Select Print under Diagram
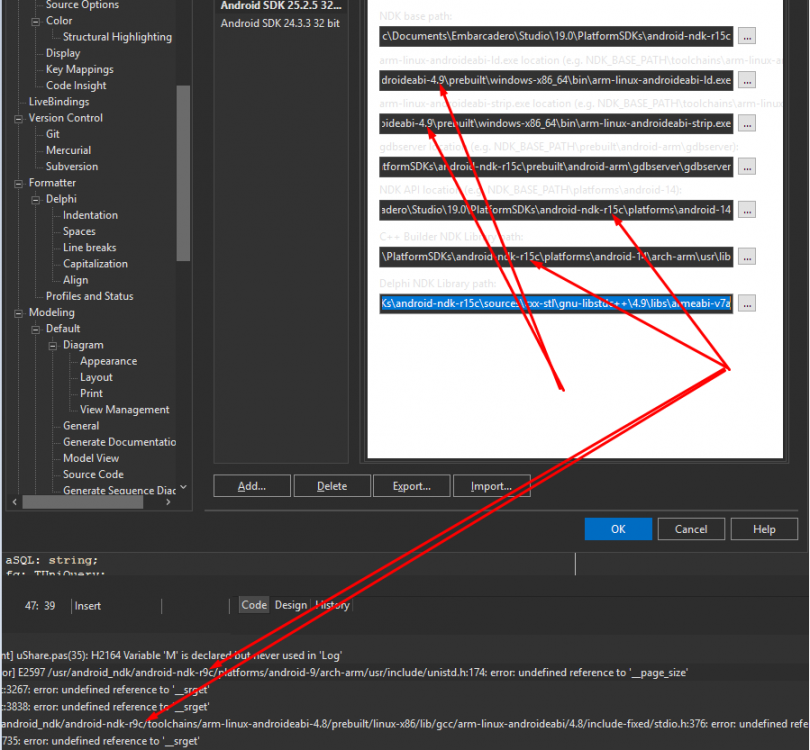Screen dimensions: 810x750 [91, 394]
